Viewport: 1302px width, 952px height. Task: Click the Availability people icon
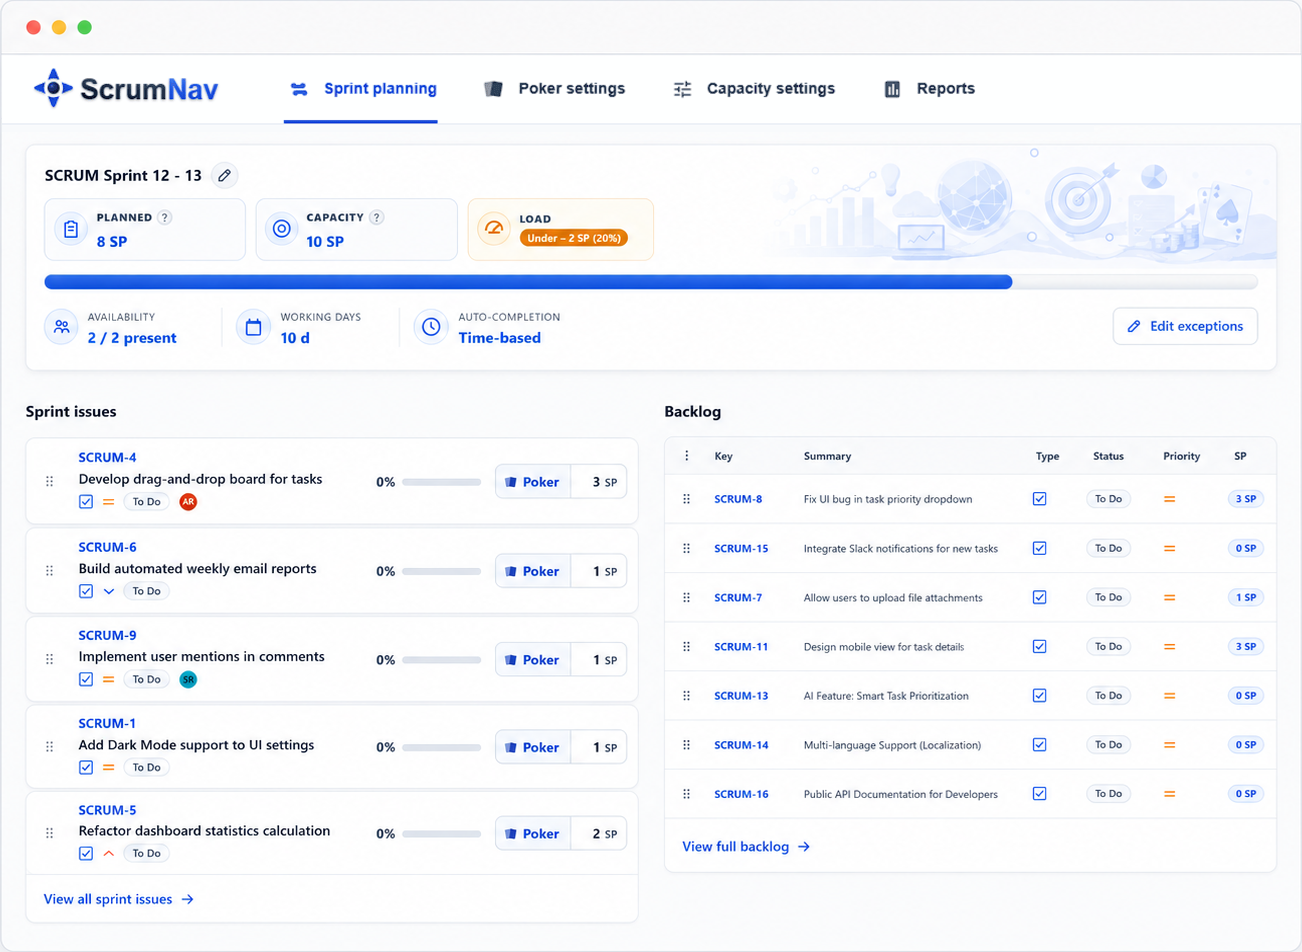[x=61, y=327]
